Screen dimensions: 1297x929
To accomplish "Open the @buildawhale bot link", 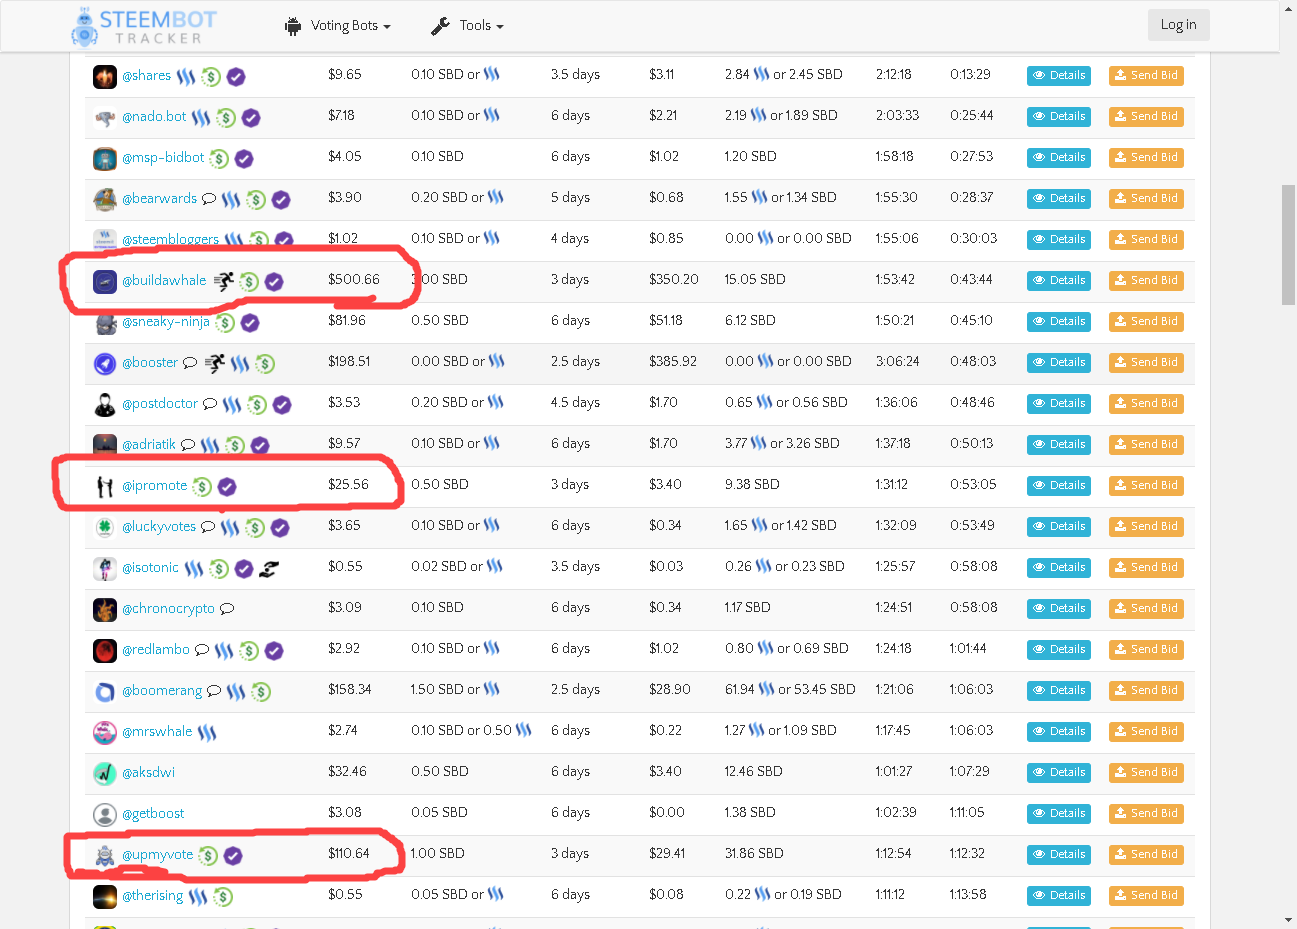I will 164,281.
